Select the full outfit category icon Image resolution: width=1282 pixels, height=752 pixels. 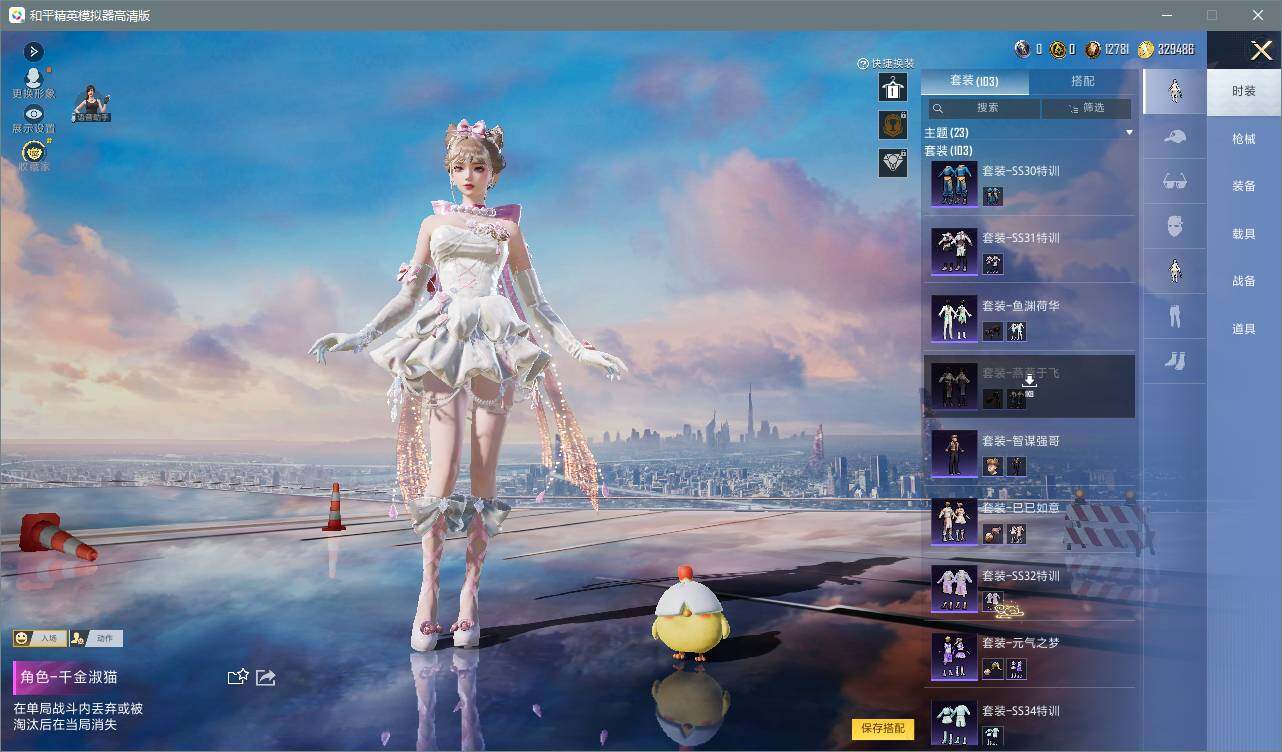pyautogui.click(x=1175, y=91)
